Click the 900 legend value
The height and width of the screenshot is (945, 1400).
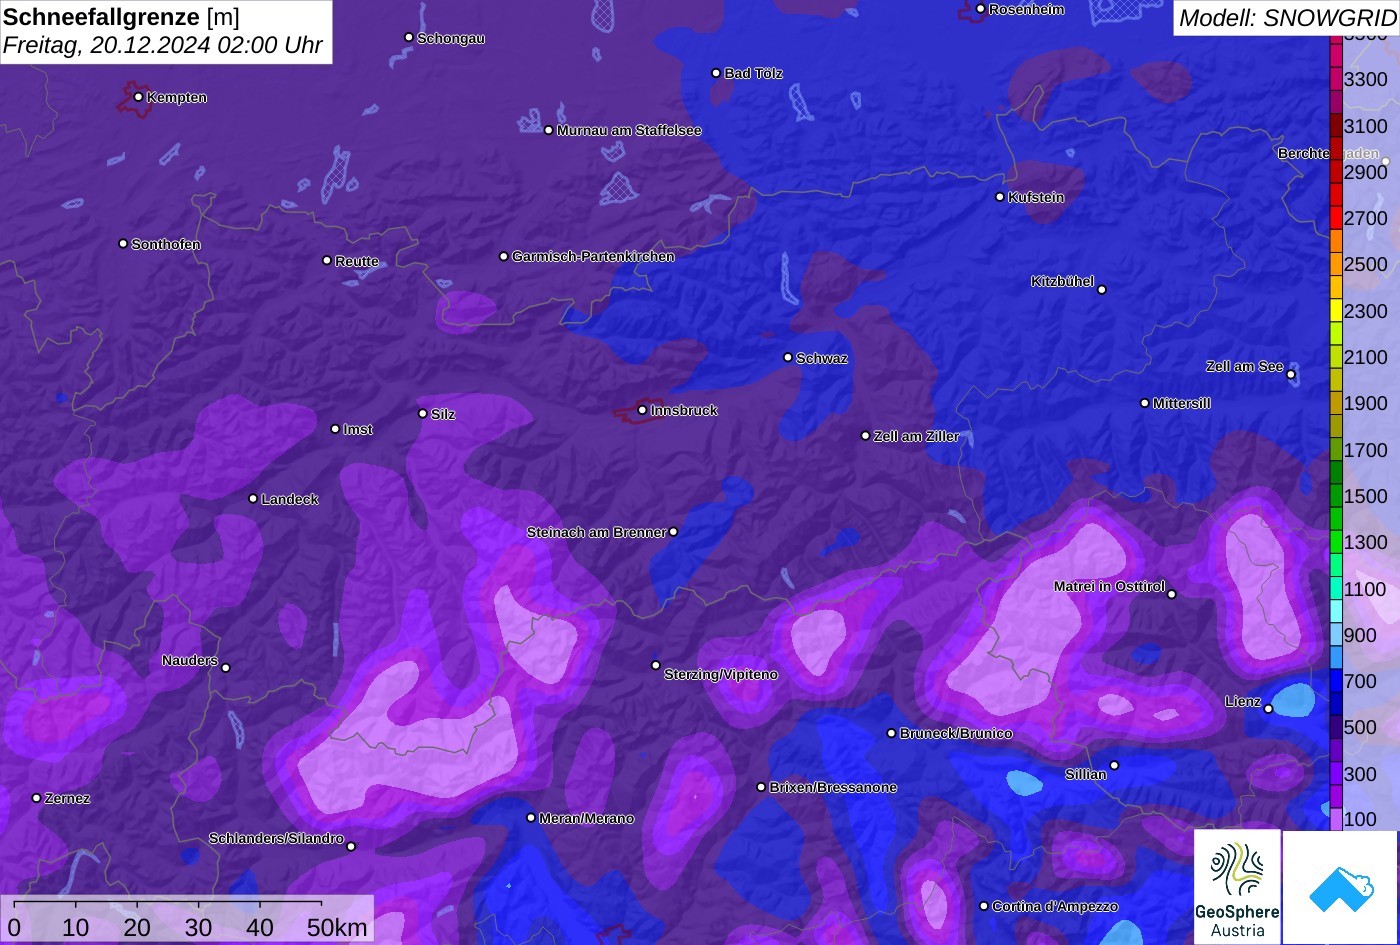click(1360, 635)
